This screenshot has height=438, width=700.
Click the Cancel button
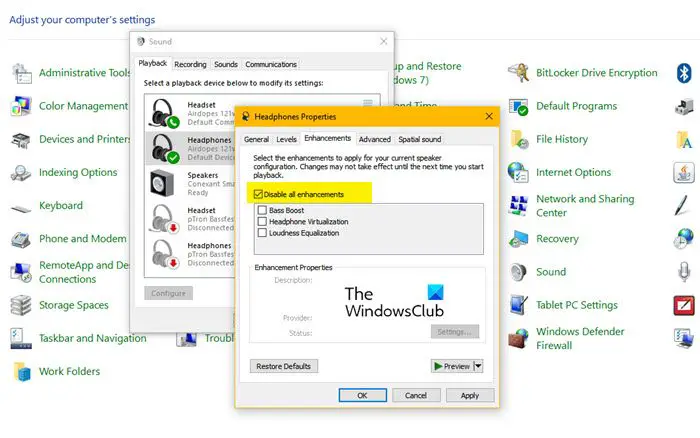[416, 396]
